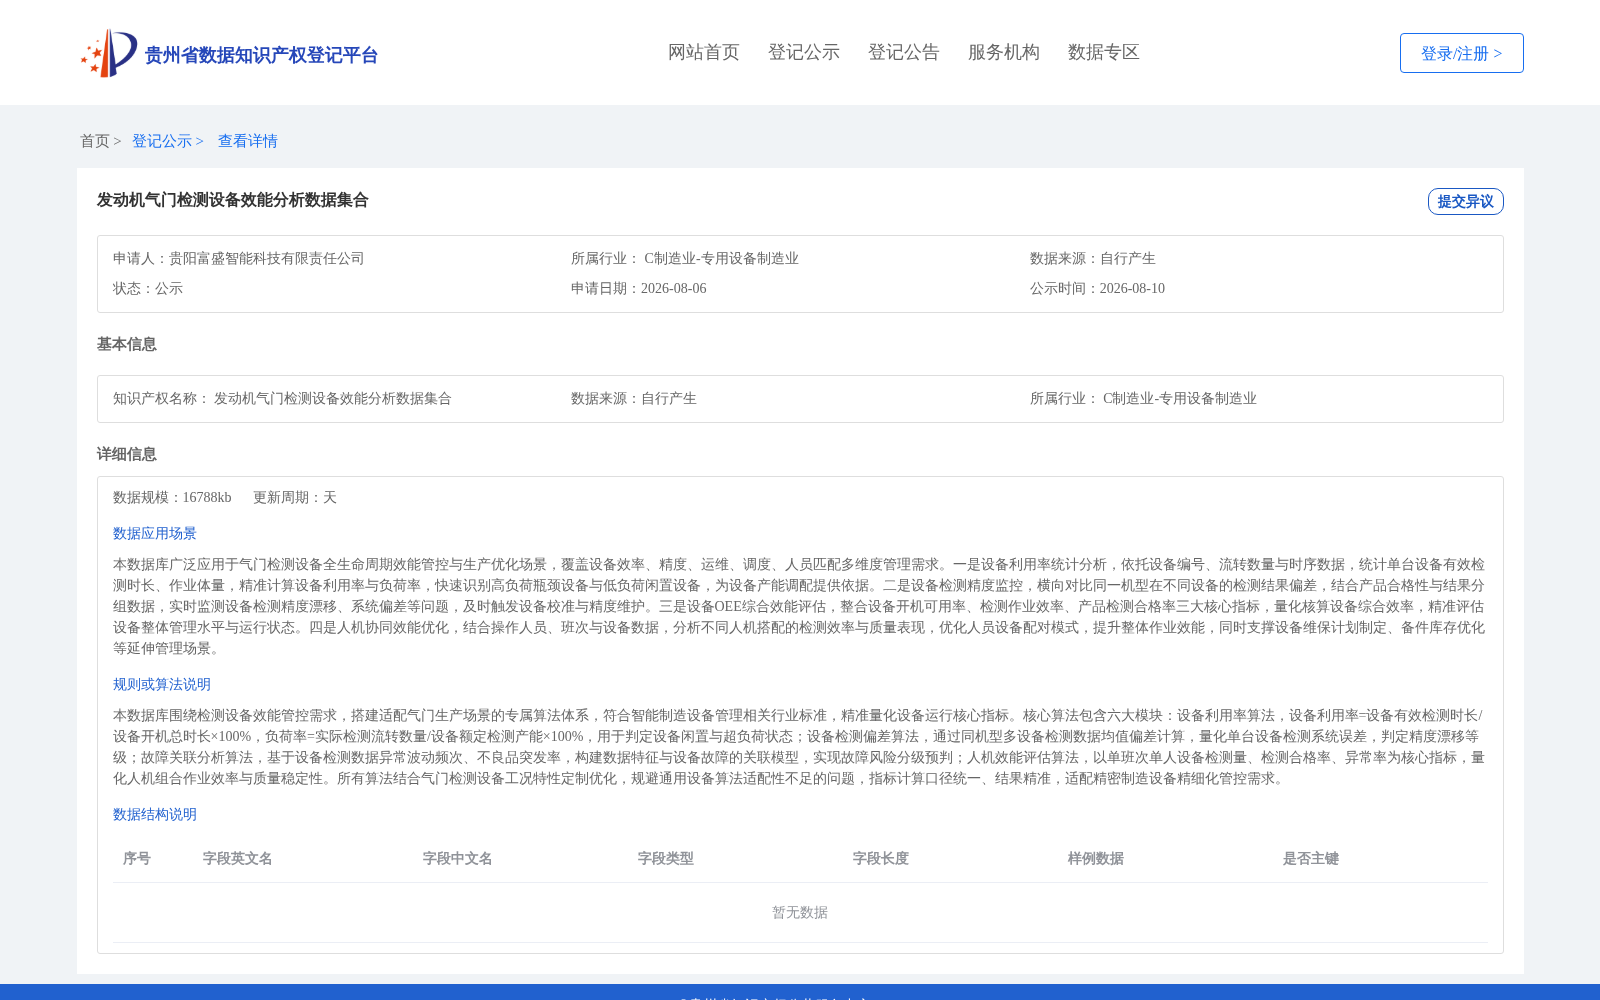The image size is (1600, 1000).
Task: Click the 是否主键 column header
Action: point(1311,858)
